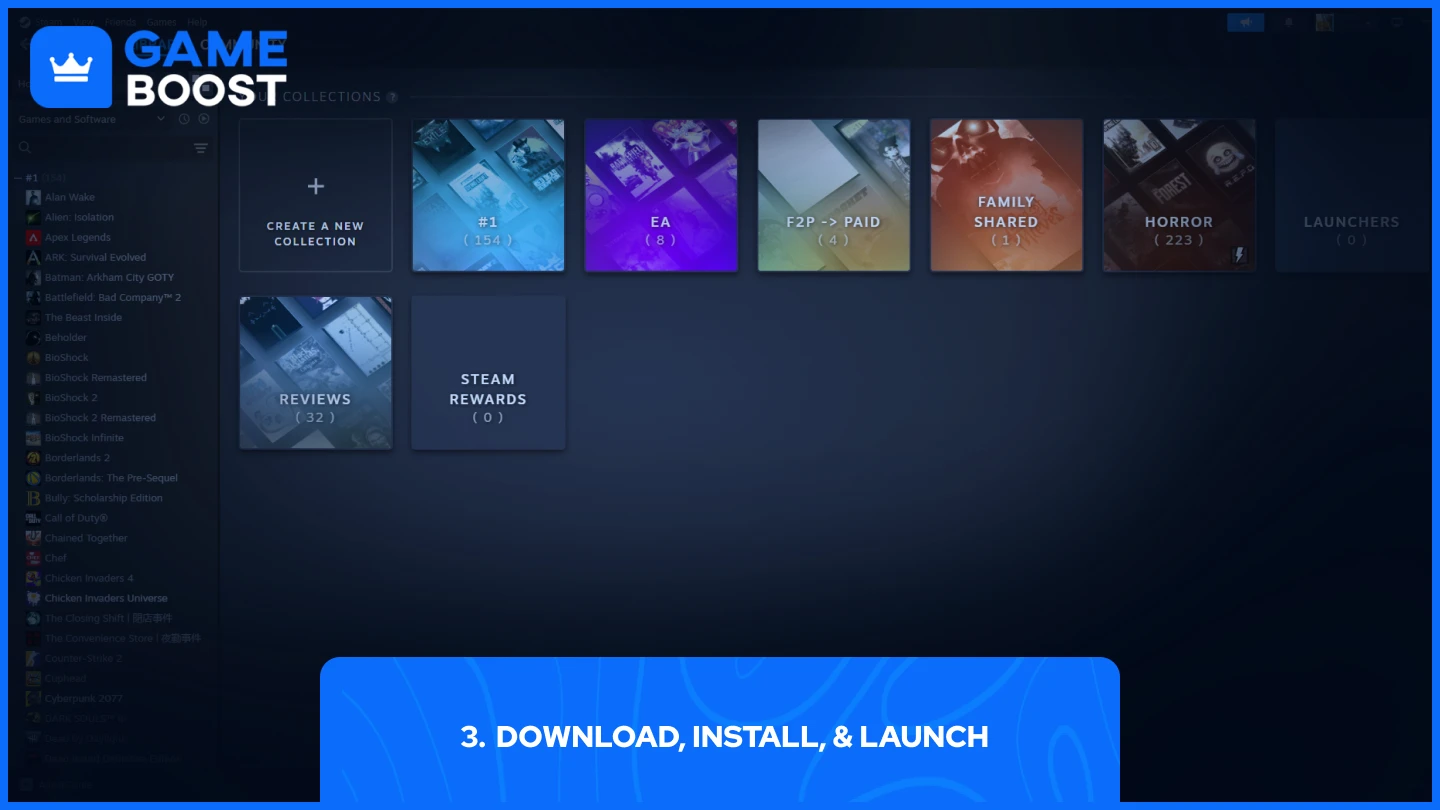Click Create a New Collection tile

click(315, 195)
